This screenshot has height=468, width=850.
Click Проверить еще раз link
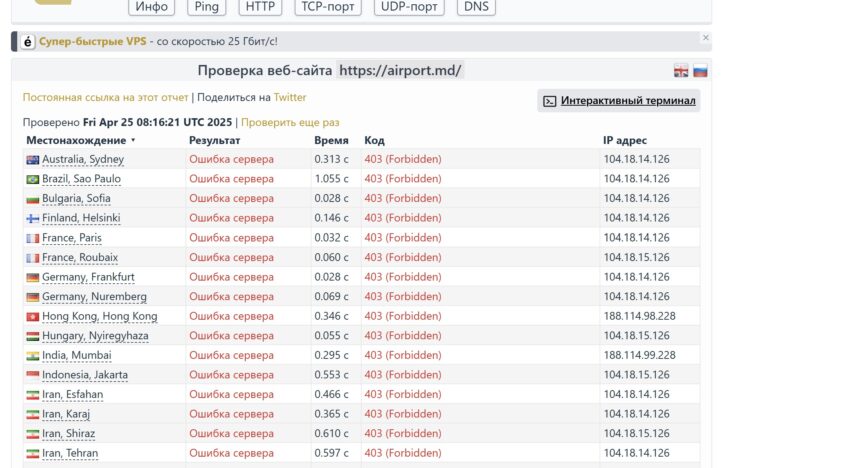coord(290,123)
